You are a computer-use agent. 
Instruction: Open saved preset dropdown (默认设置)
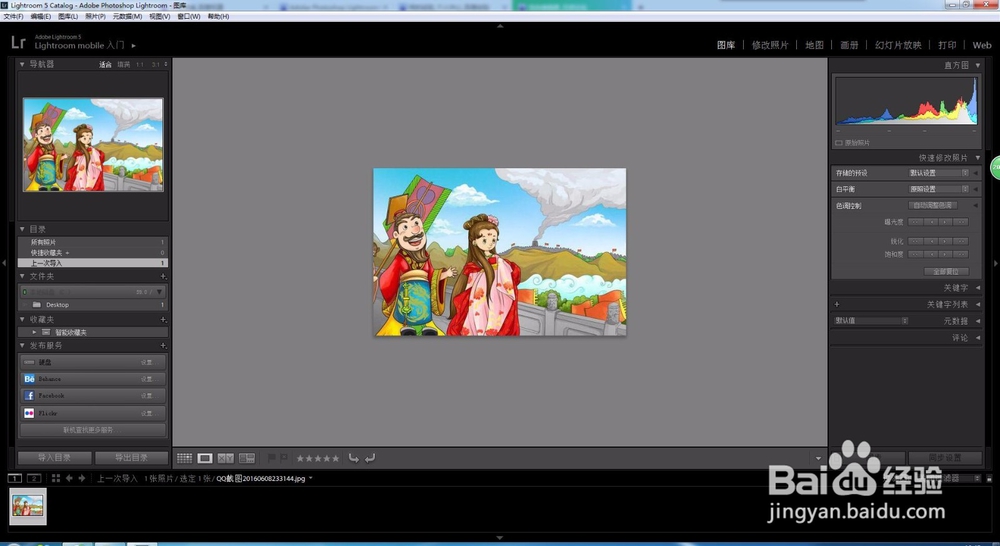coord(939,173)
